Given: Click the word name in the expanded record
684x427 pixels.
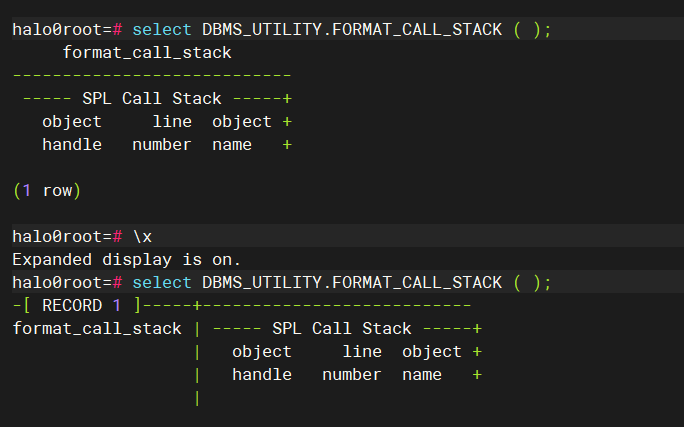Looking at the screenshot, I should click(422, 375).
